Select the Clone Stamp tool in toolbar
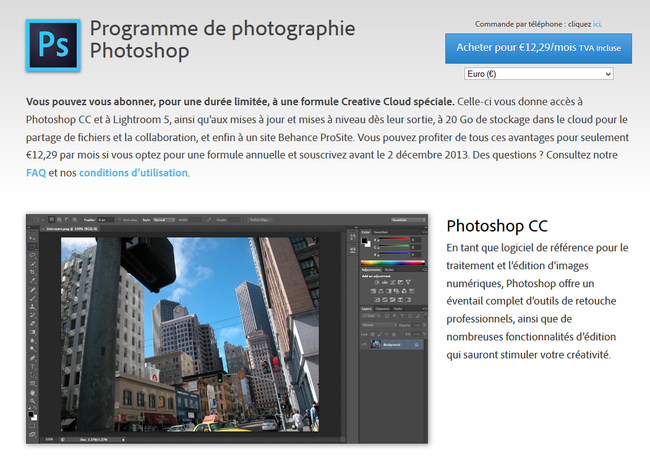Screen dimensions: 650x458 pos(32,307)
